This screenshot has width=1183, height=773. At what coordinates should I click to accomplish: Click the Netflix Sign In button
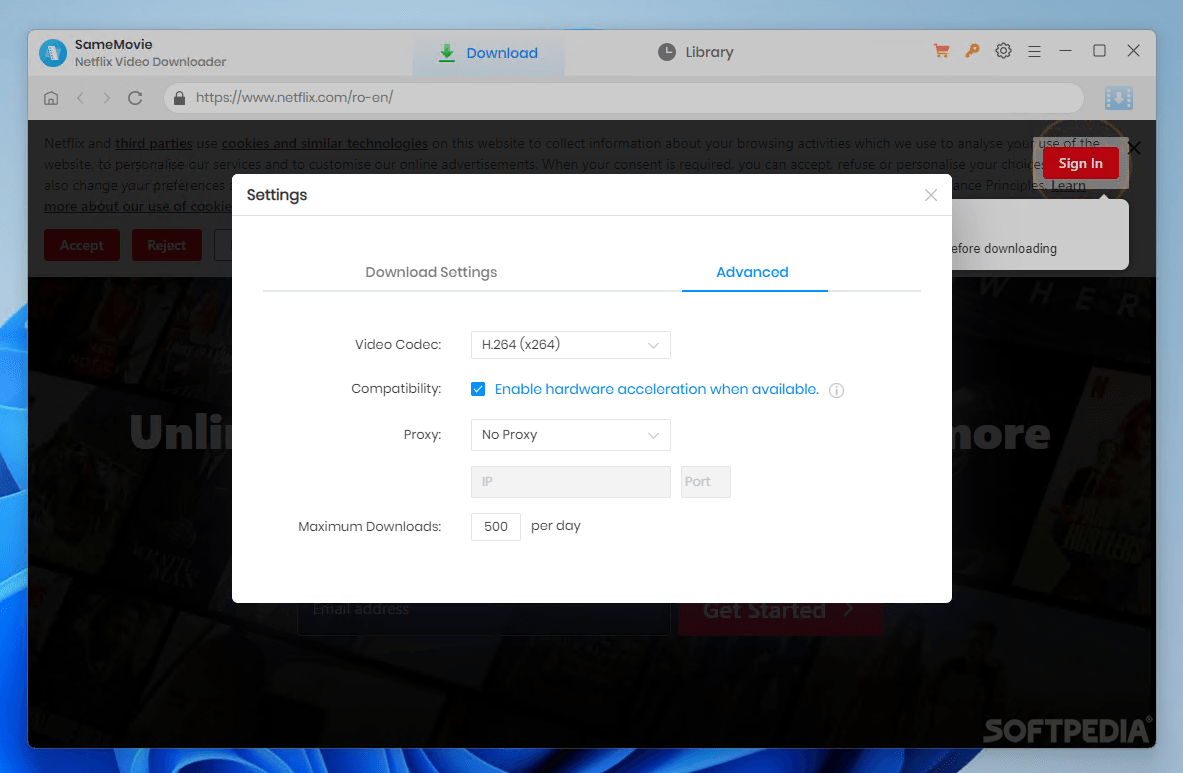tap(1080, 164)
